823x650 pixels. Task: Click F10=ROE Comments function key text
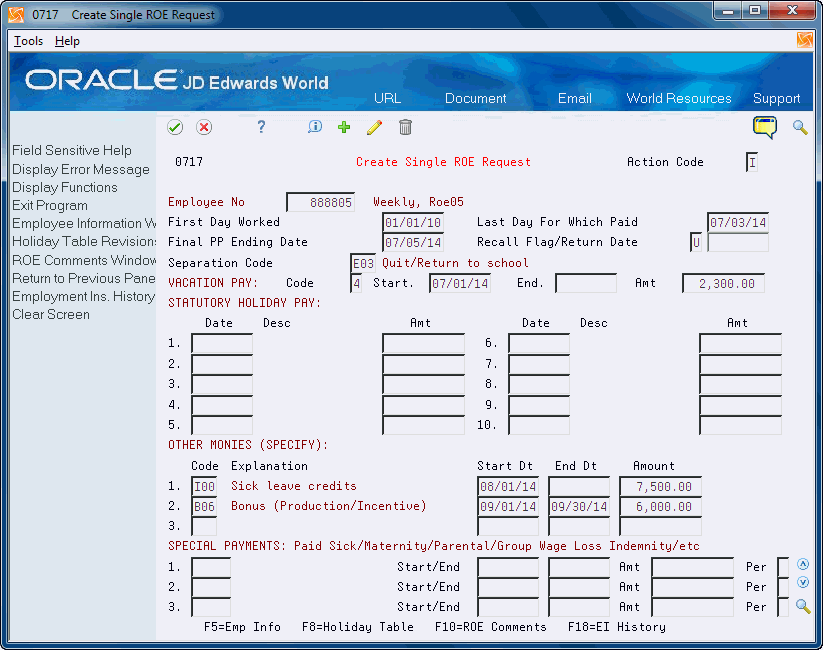pos(491,627)
